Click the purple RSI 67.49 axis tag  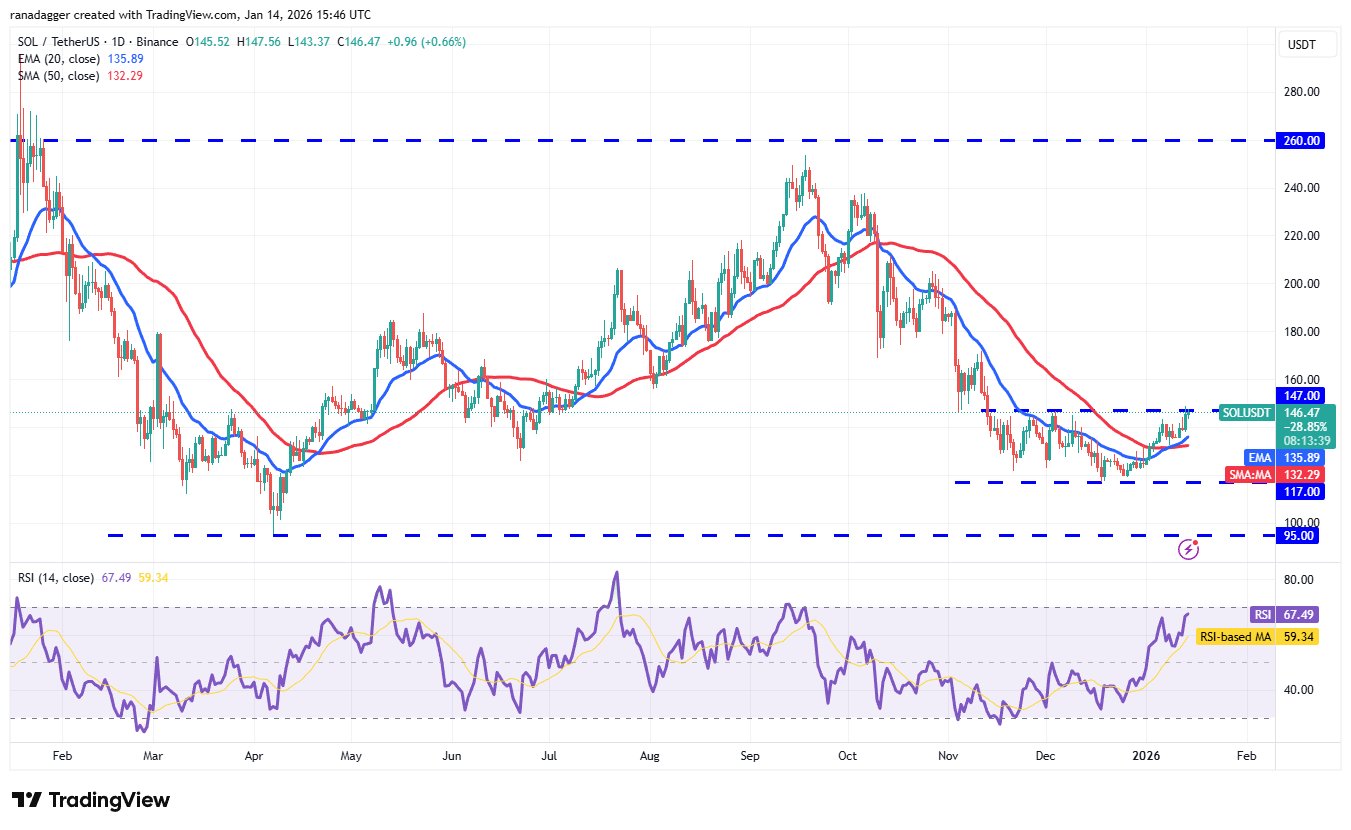point(1284,616)
